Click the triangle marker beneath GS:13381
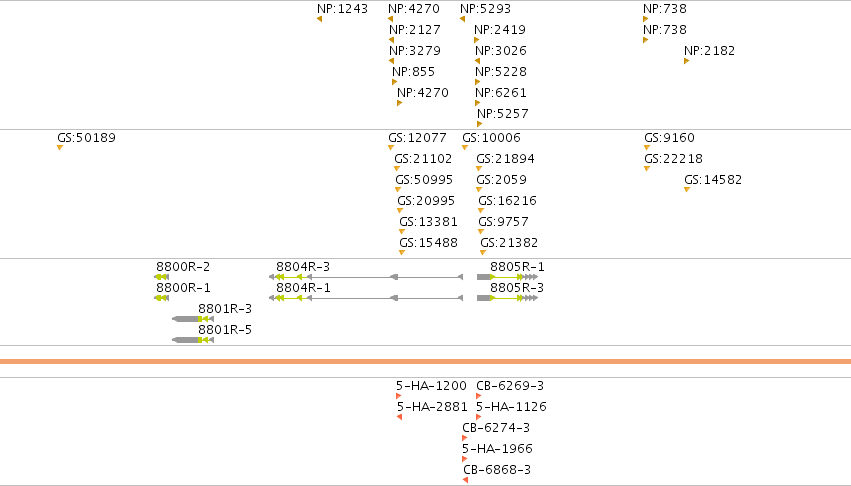Screen dimensions: 851x486 click(402, 232)
